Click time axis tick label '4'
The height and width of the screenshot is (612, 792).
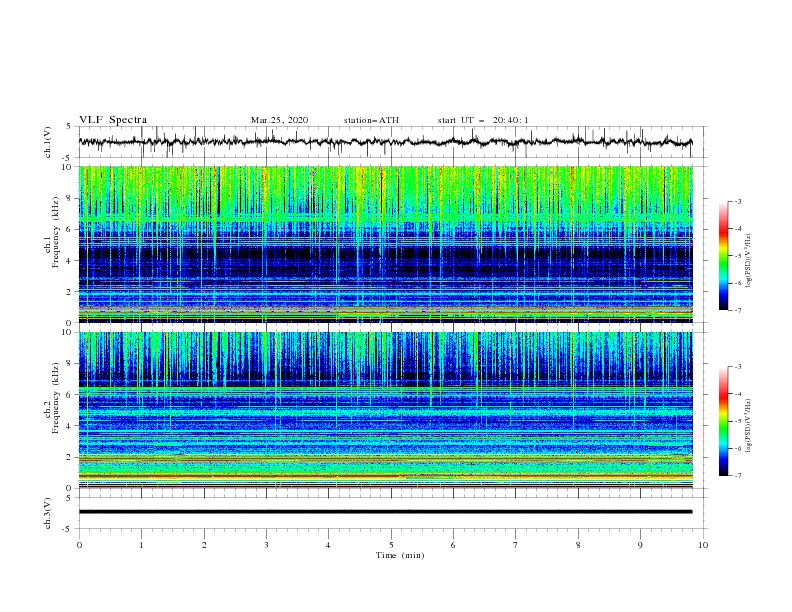coord(328,545)
